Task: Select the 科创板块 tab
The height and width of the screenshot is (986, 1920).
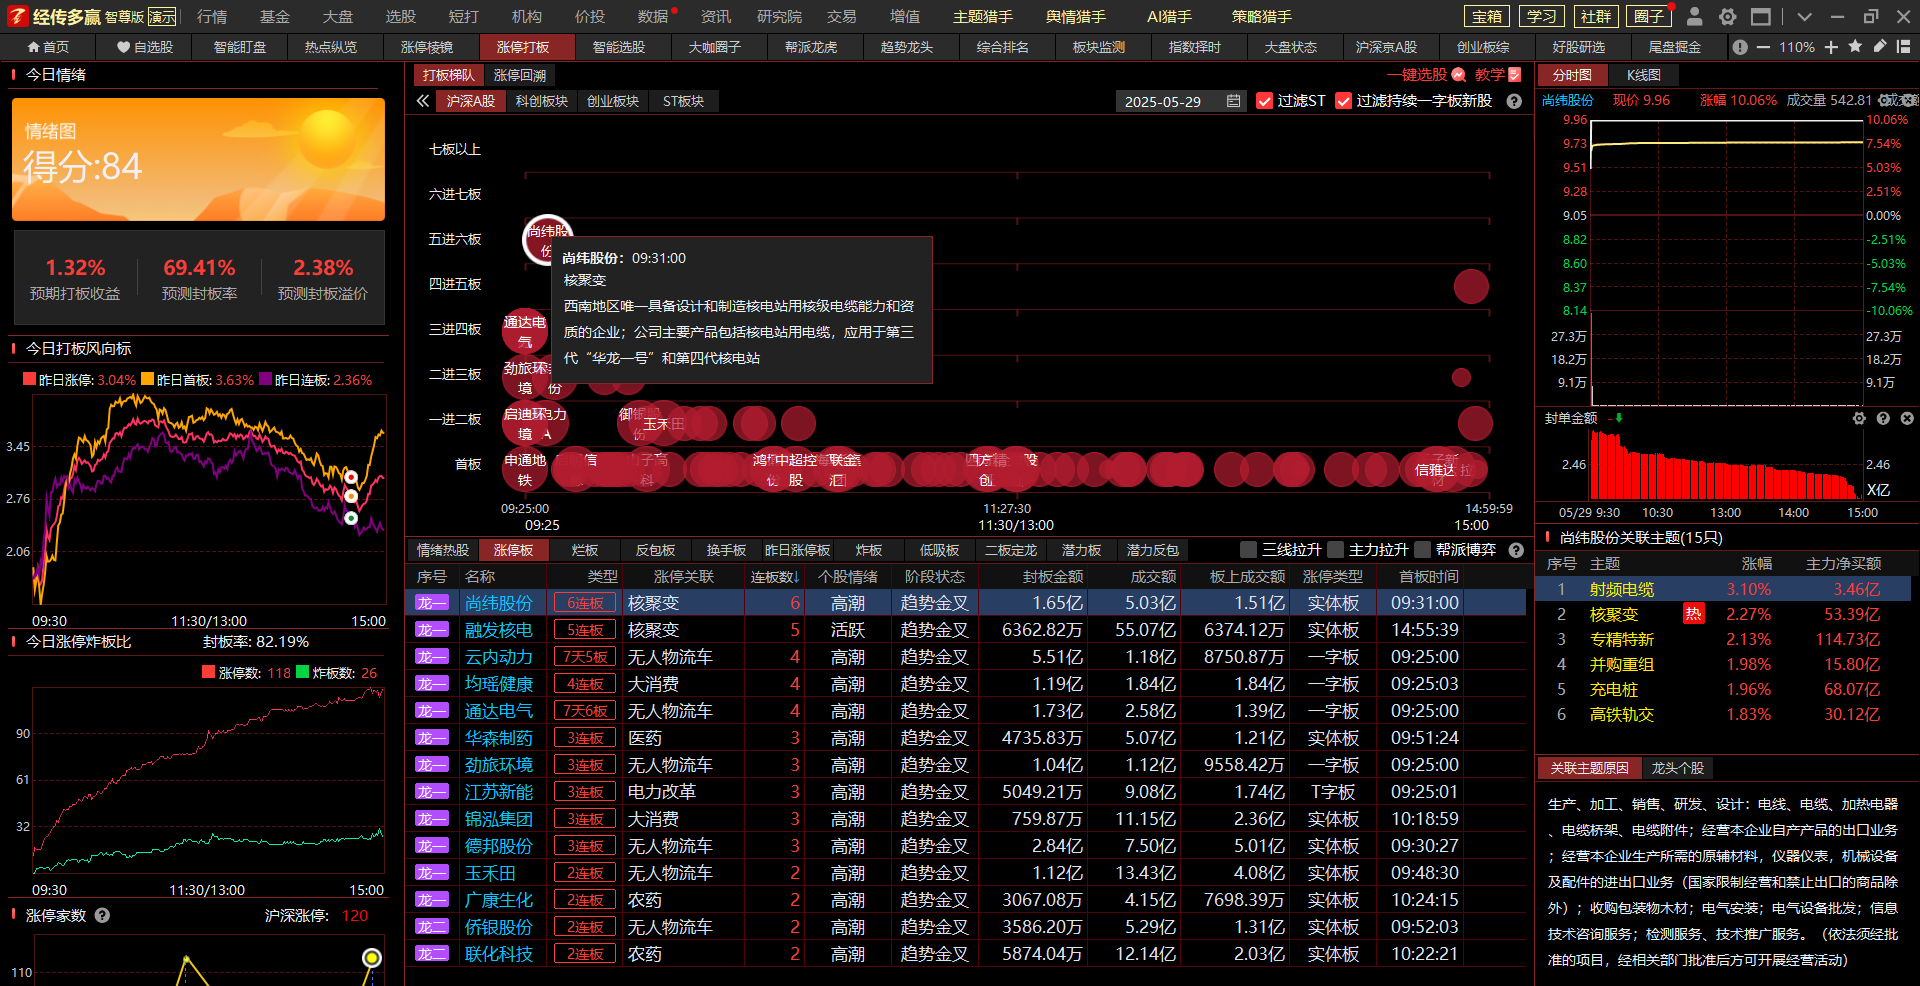Action: point(541,101)
